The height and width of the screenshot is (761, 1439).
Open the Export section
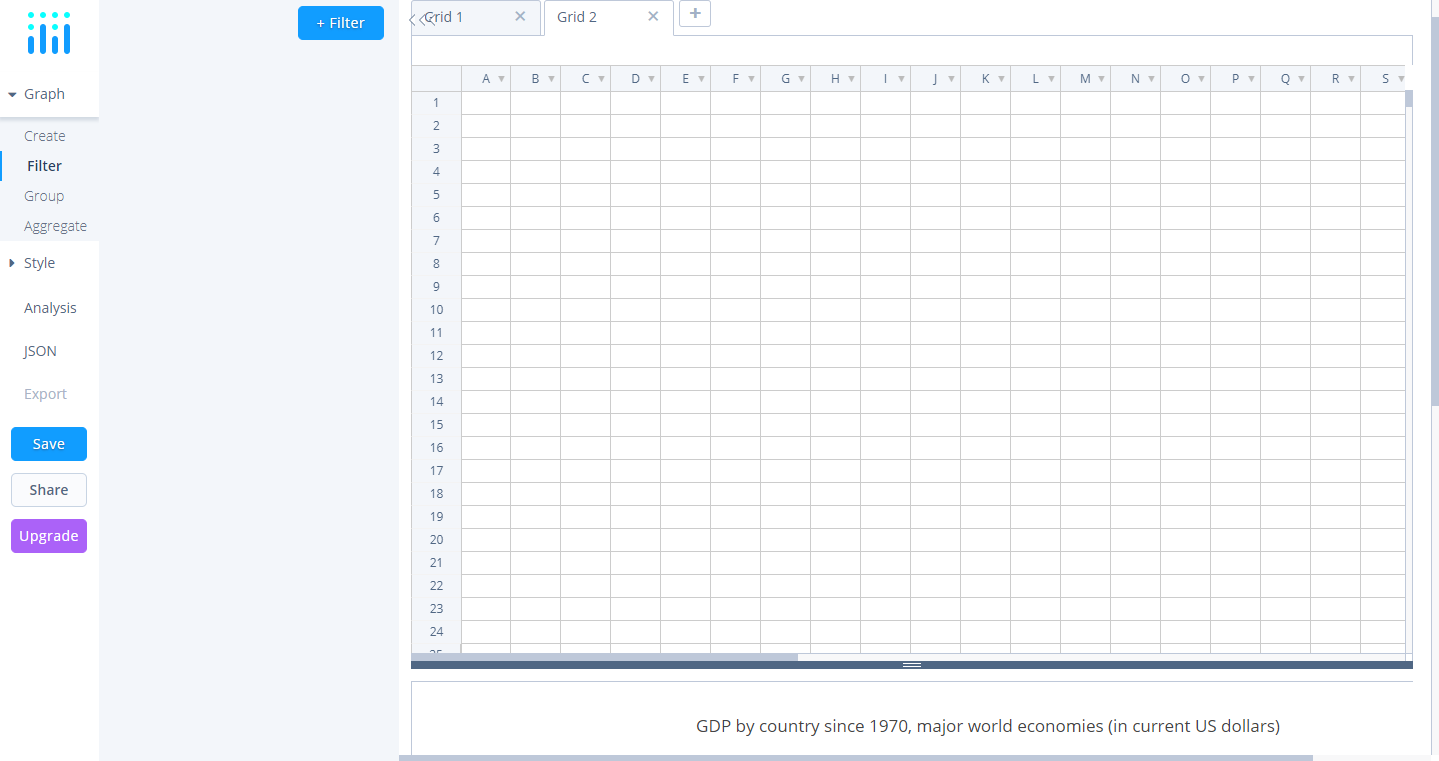coord(46,394)
